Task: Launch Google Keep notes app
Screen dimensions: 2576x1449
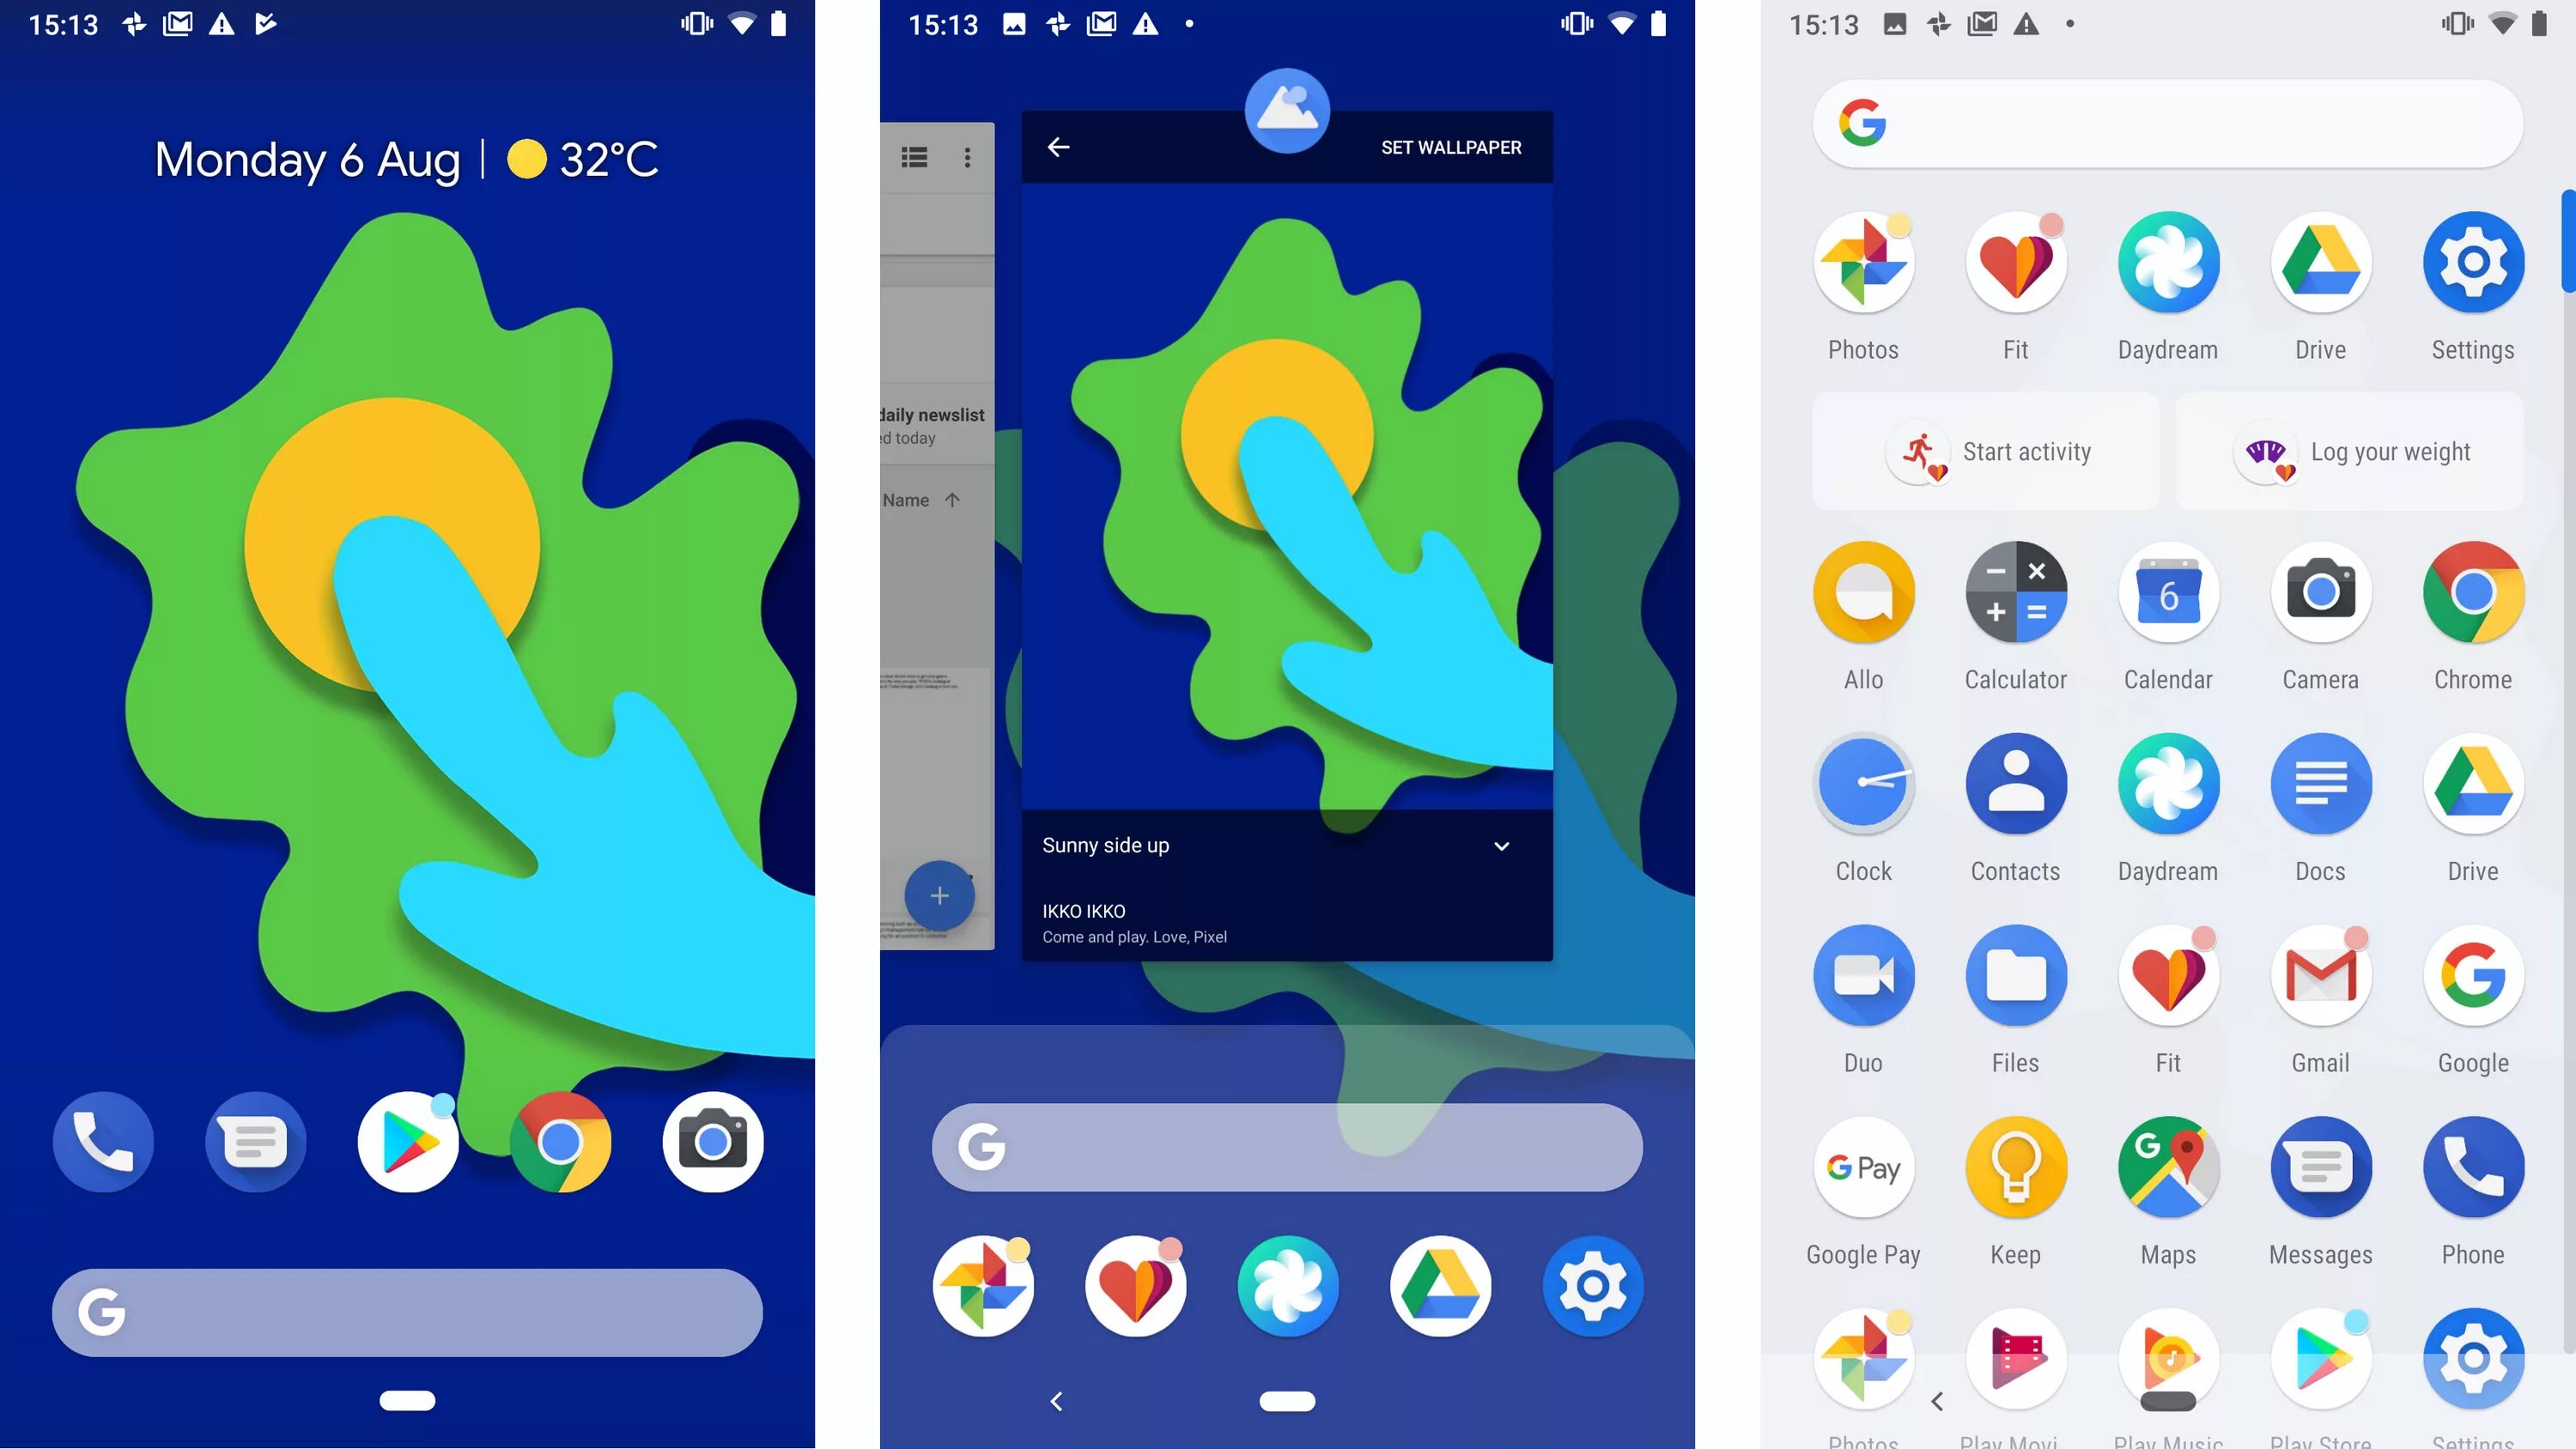Action: tap(2015, 1166)
